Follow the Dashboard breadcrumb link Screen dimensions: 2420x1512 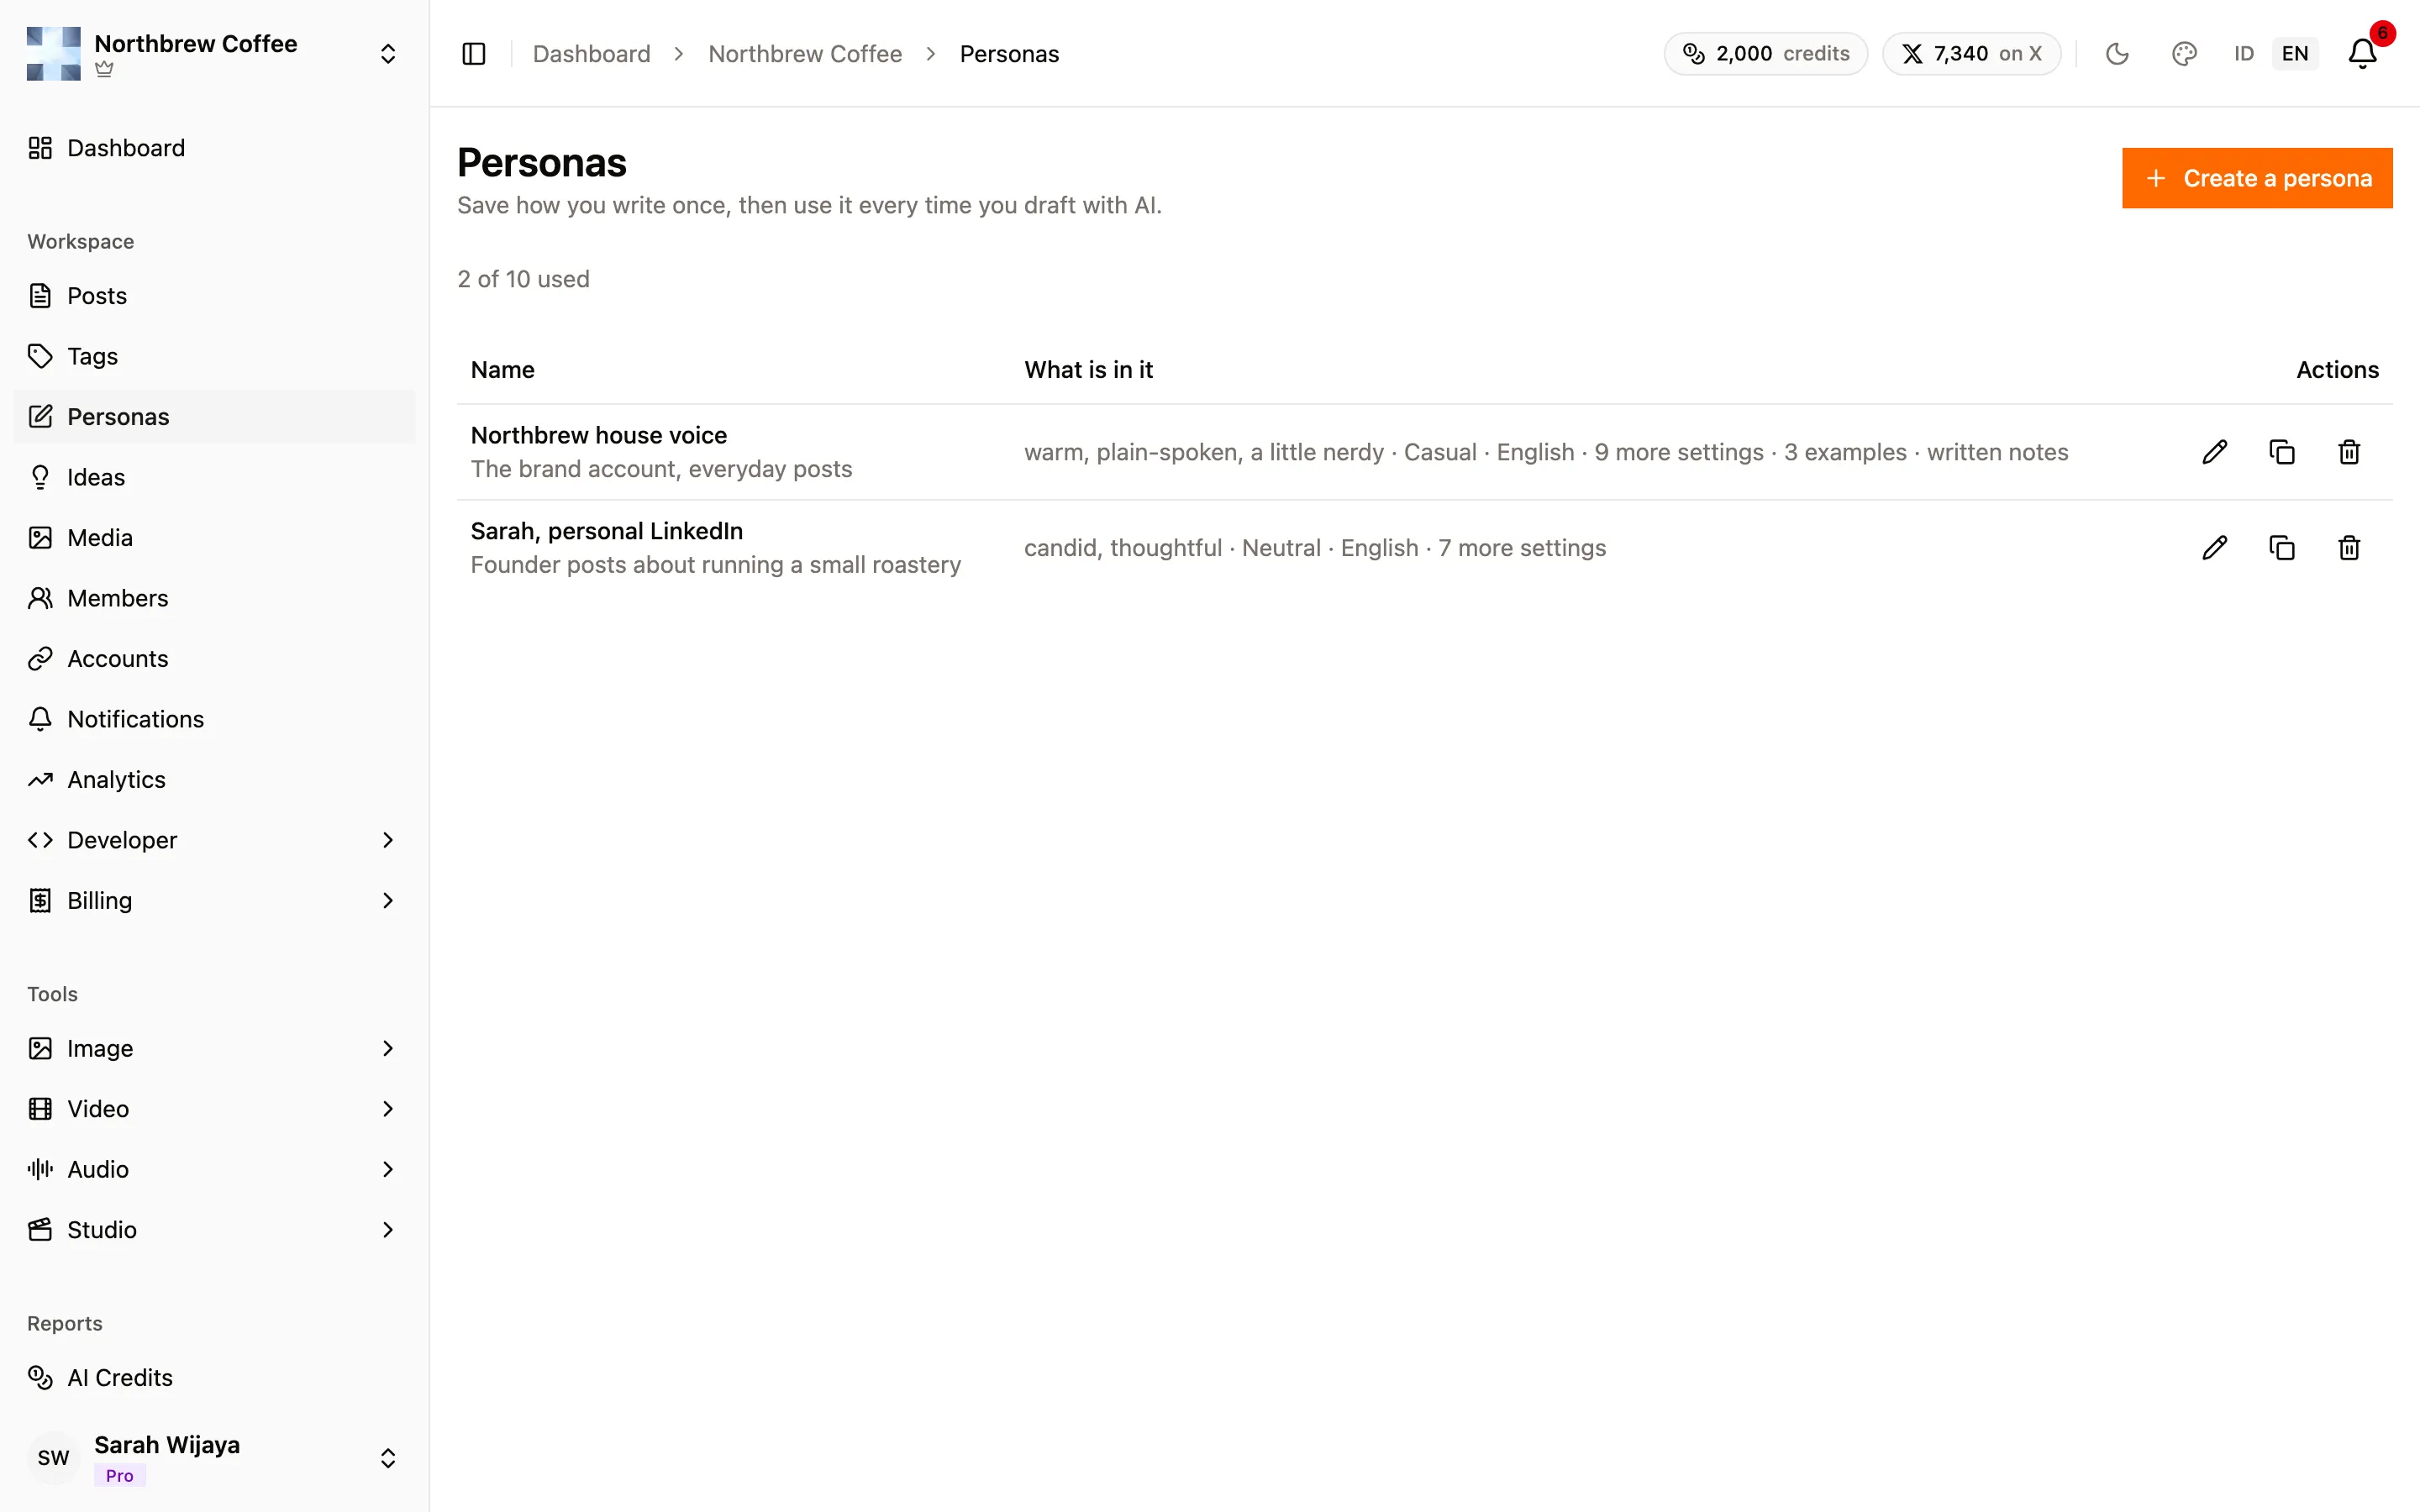pyautogui.click(x=591, y=54)
